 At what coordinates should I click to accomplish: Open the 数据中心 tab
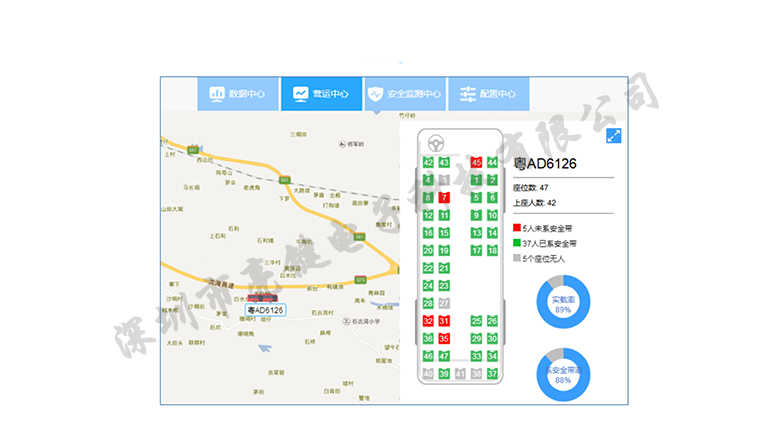tap(237, 94)
